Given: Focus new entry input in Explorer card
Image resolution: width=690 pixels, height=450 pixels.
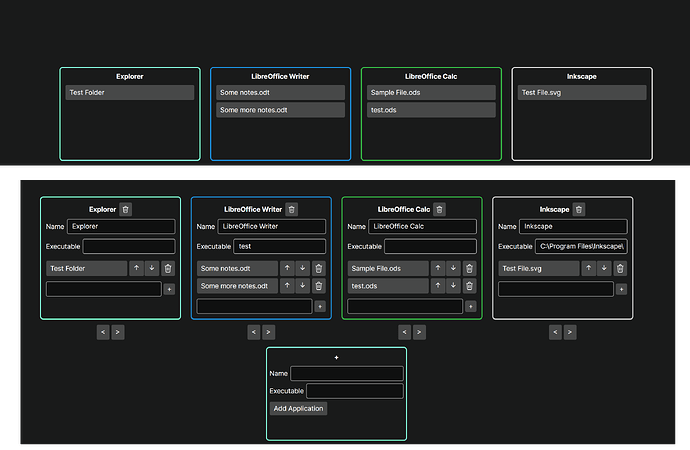Looking at the screenshot, I should pos(104,289).
